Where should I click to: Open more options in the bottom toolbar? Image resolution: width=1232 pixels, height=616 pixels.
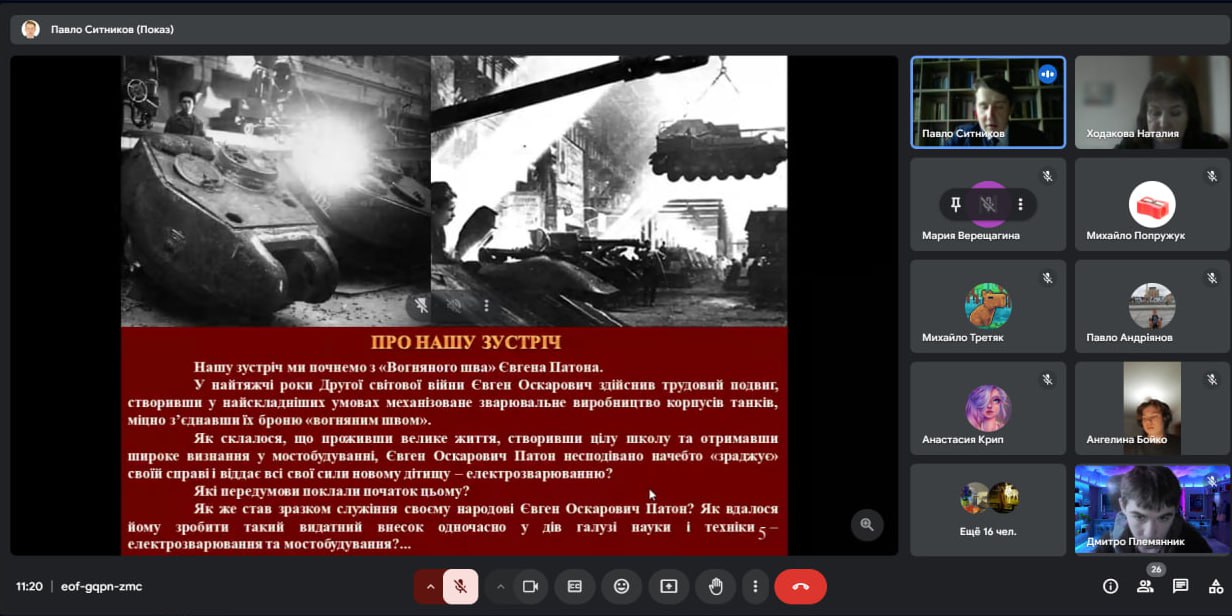click(x=755, y=587)
